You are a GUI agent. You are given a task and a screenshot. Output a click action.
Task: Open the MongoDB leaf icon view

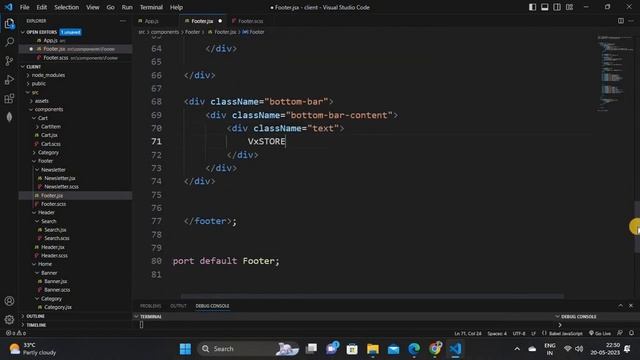coord(9,117)
